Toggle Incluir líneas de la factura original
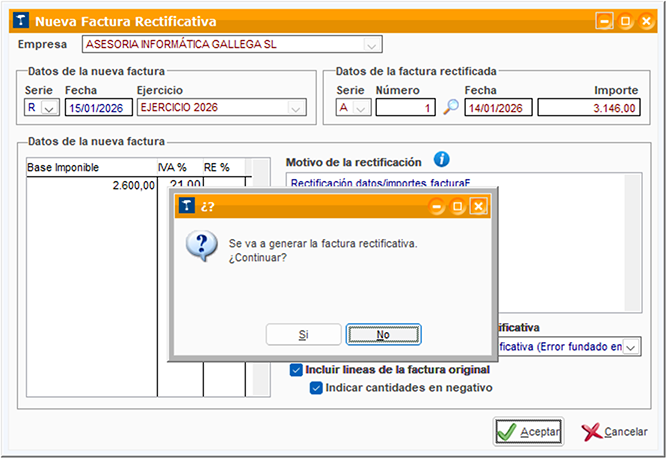The width and height of the screenshot is (666, 458). point(296,370)
